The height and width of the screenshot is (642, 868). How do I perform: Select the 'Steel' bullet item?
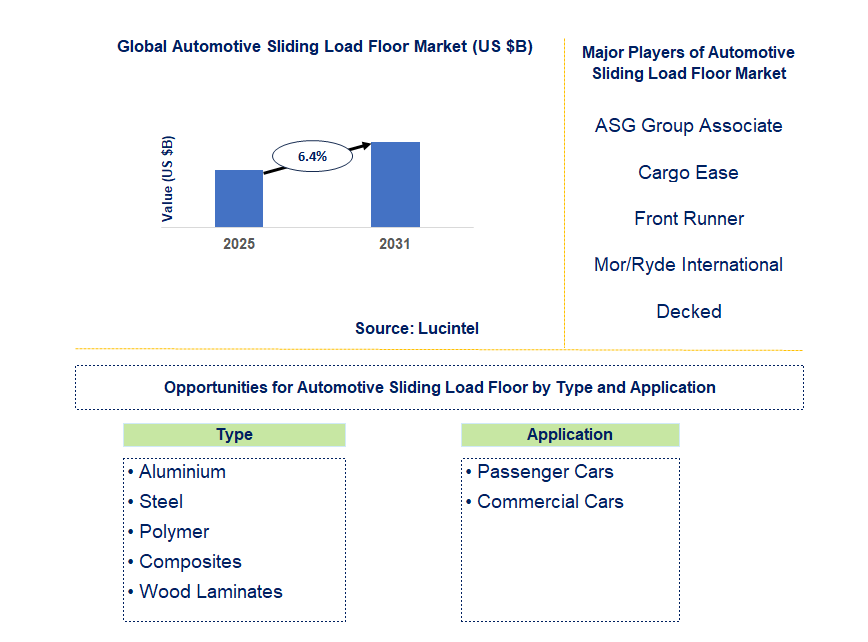155,502
